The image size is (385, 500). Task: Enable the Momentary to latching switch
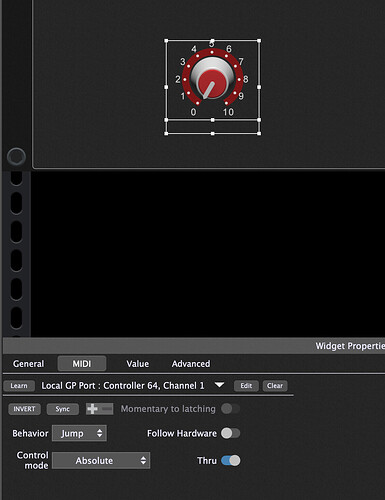pyautogui.click(x=230, y=408)
